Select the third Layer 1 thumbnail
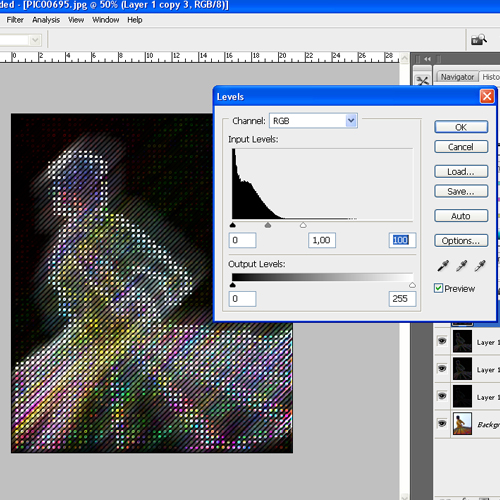Screen dimensions: 500x500 [462, 396]
